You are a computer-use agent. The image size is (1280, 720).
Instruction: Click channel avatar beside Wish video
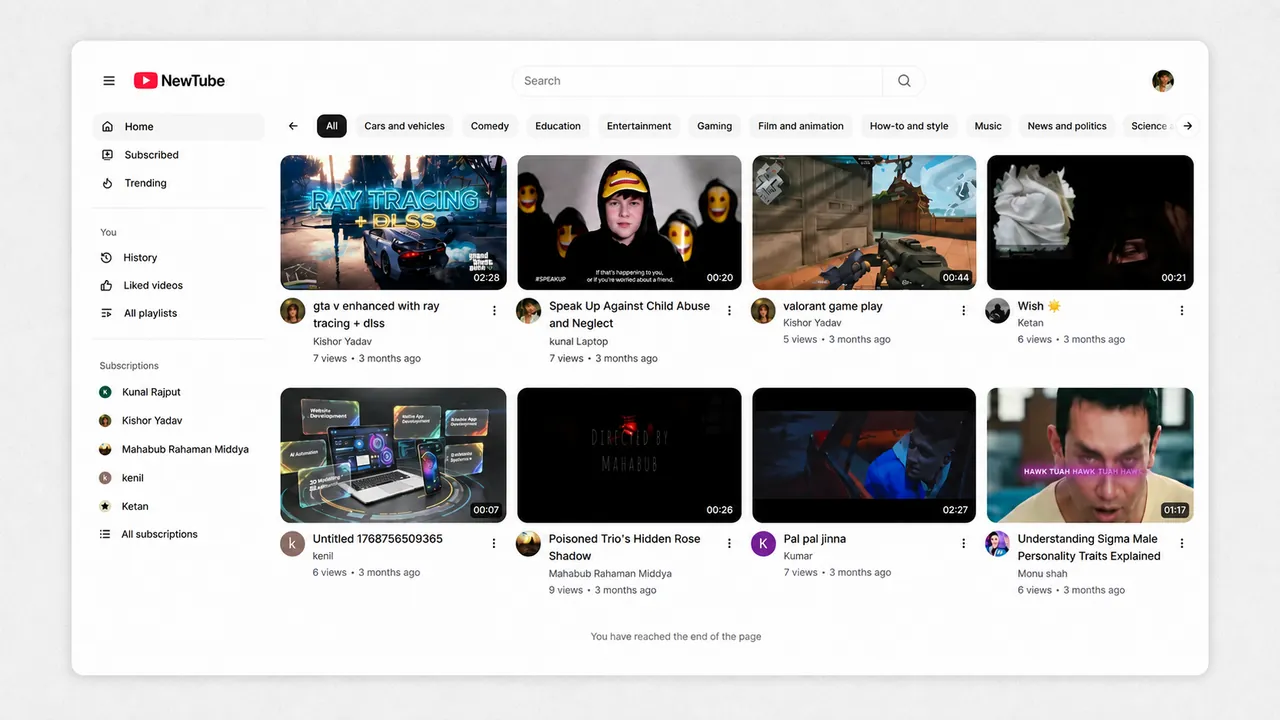(x=997, y=310)
